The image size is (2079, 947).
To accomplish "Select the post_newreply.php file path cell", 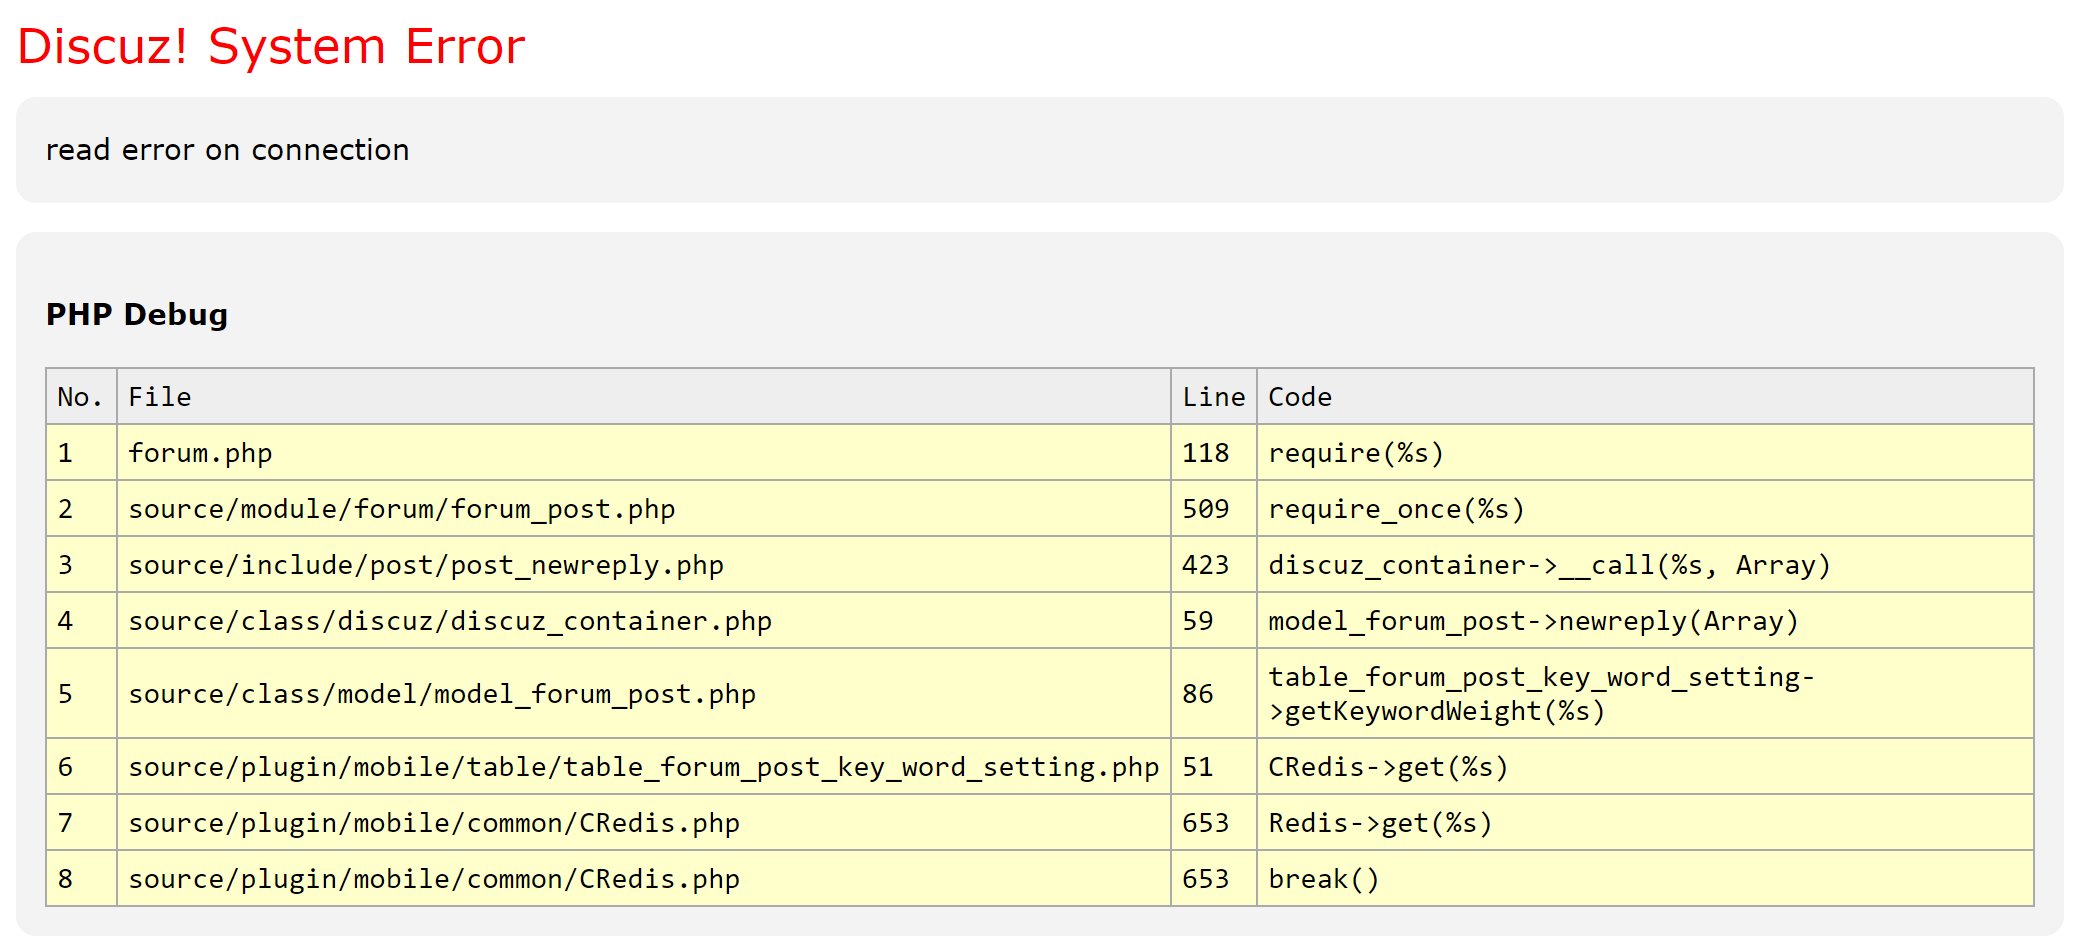I will click(426, 565).
